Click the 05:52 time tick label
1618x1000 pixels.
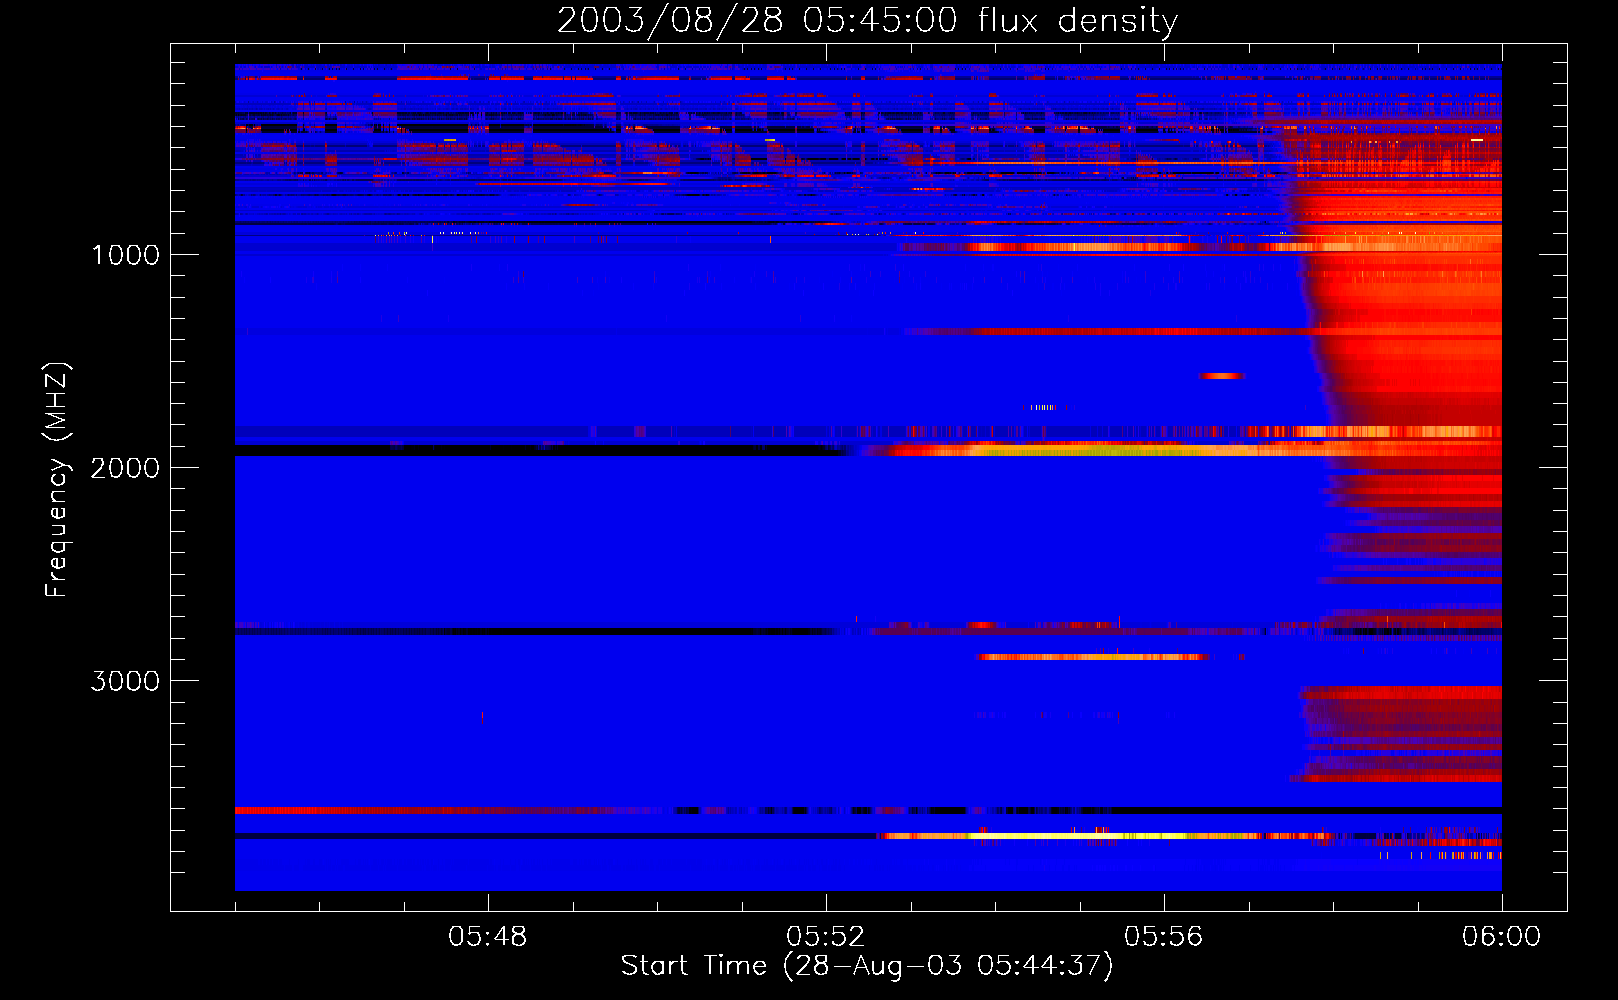tap(826, 937)
